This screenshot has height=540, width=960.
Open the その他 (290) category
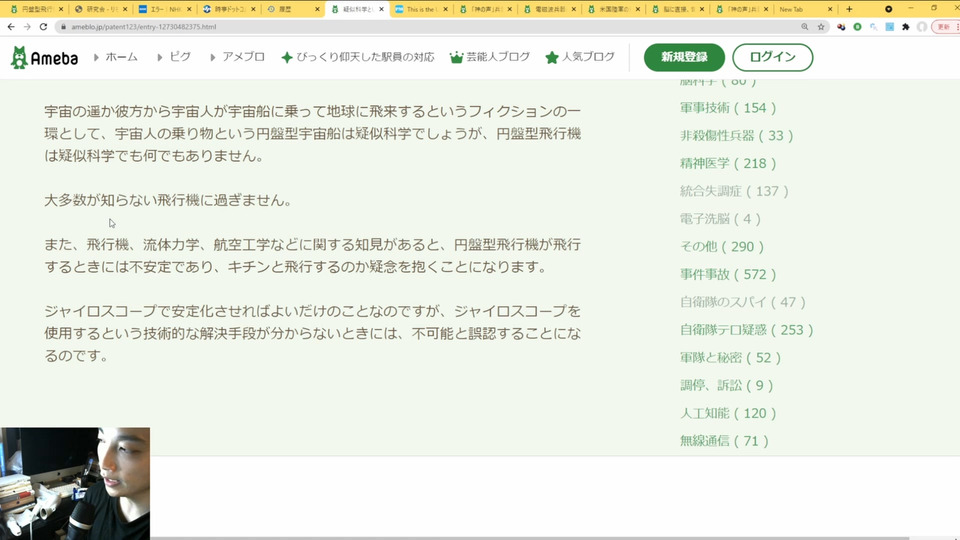tap(722, 247)
